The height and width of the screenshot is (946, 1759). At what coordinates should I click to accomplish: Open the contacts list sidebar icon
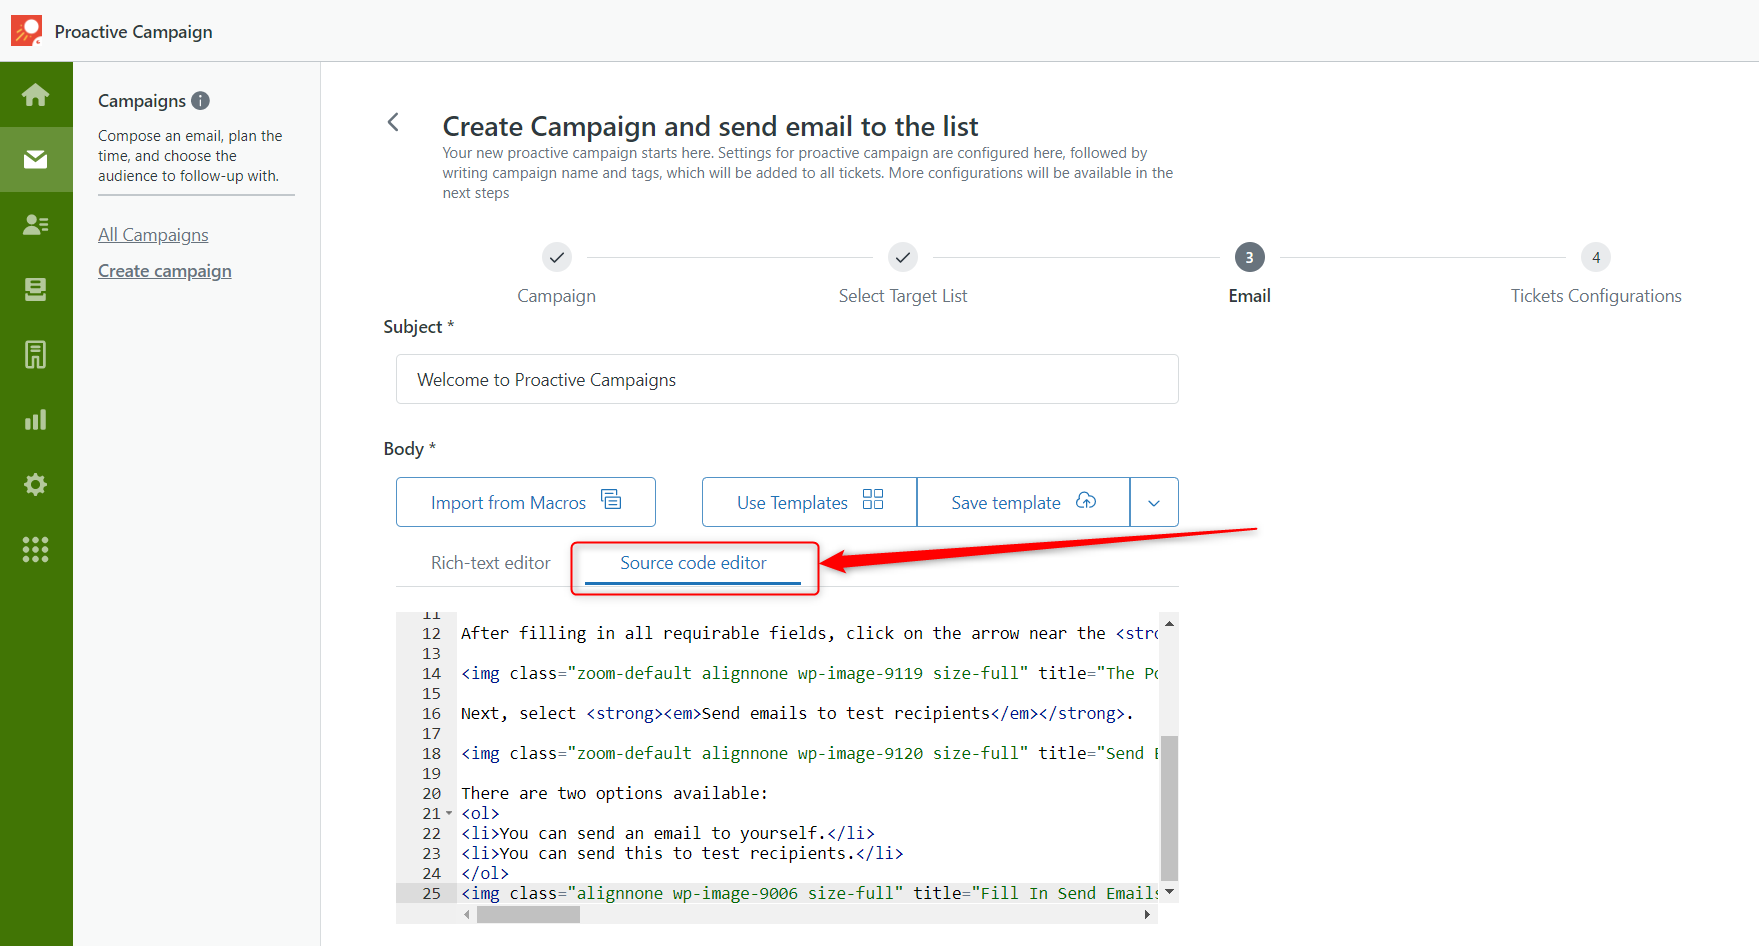[x=36, y=224]
